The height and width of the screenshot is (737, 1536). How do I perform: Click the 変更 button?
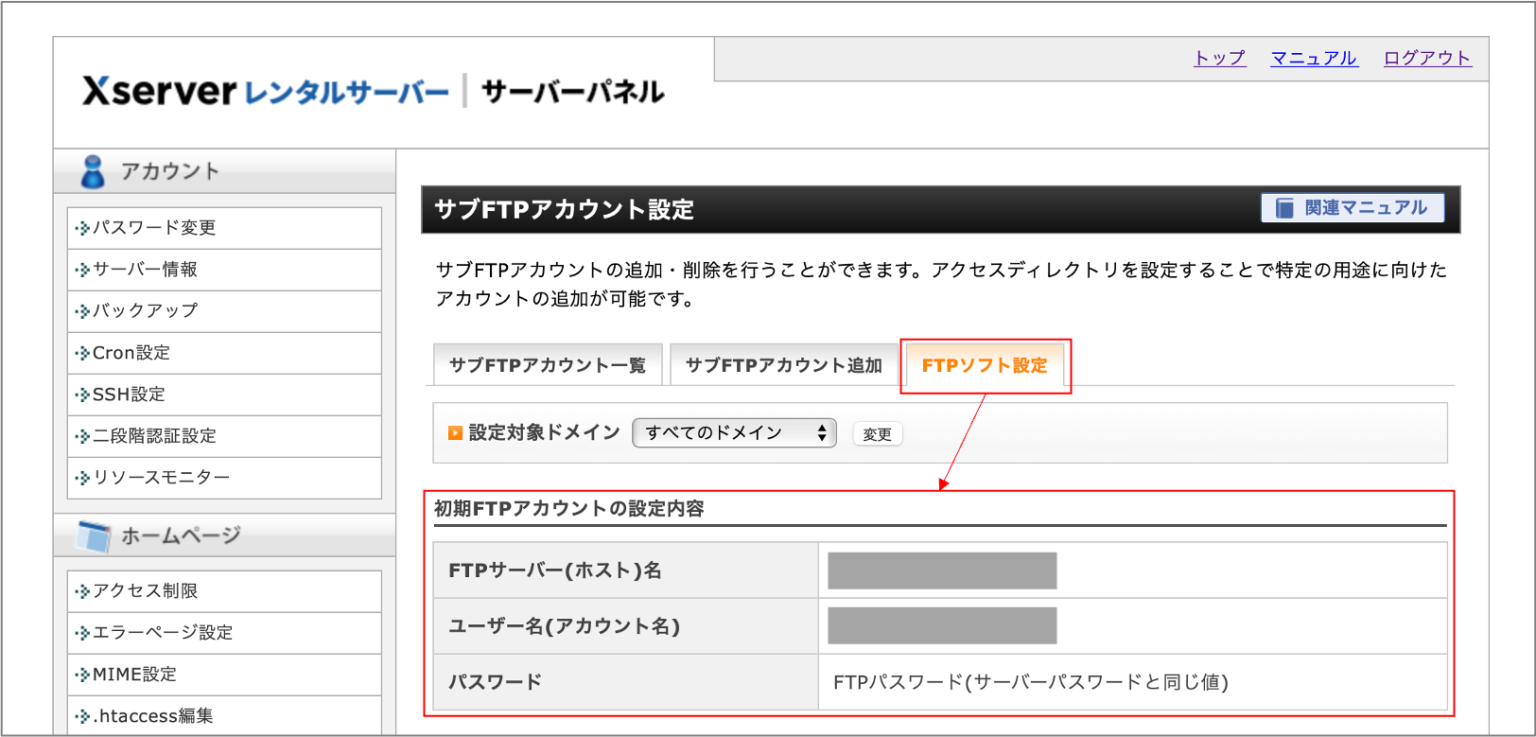[877, 433]
